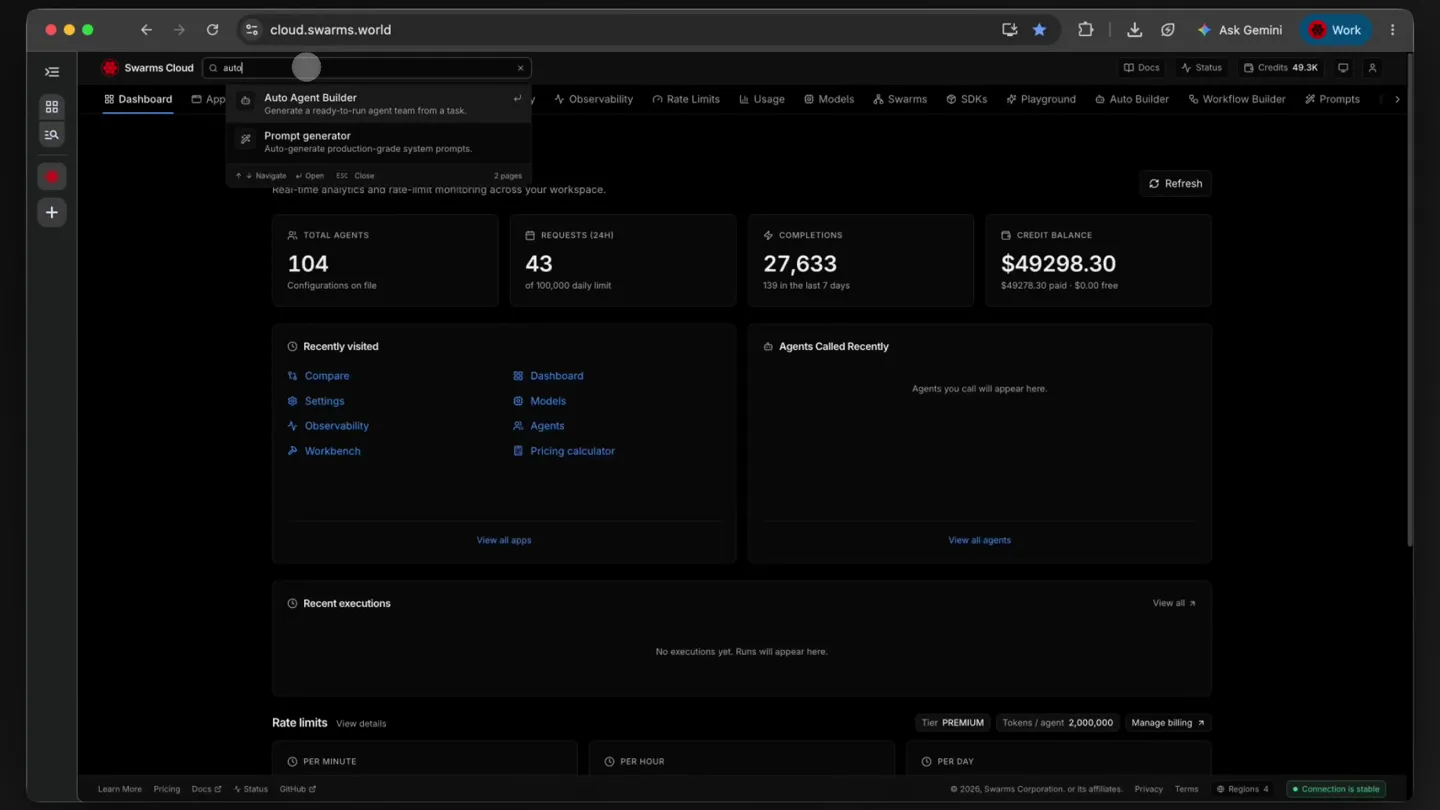The width and height of the screenshot is (1440, 810).
Task: Open the list search icon in sidebar
Action: tap(52, 135)
